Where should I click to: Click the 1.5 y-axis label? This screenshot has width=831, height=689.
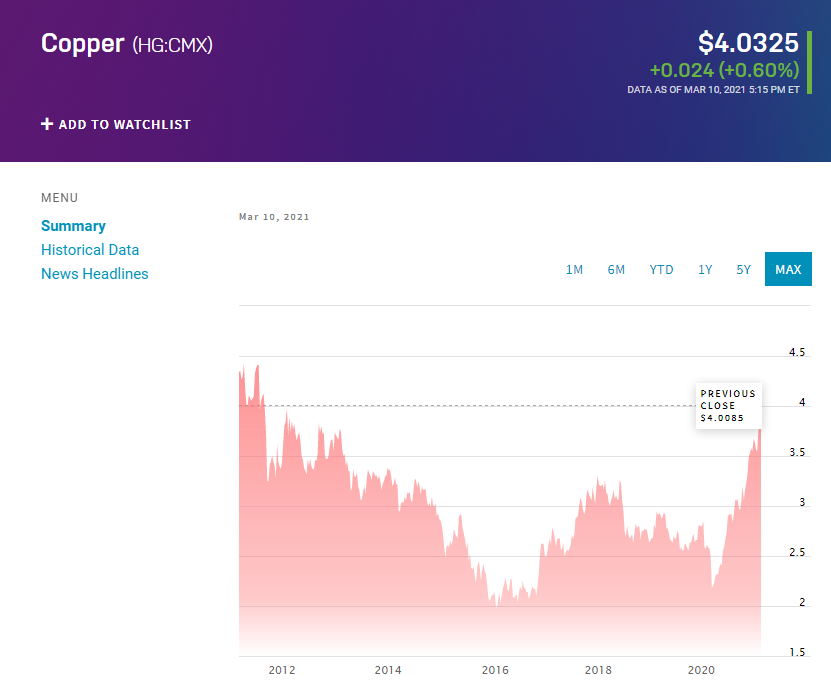pyautogui.click(x=797, y=652)
